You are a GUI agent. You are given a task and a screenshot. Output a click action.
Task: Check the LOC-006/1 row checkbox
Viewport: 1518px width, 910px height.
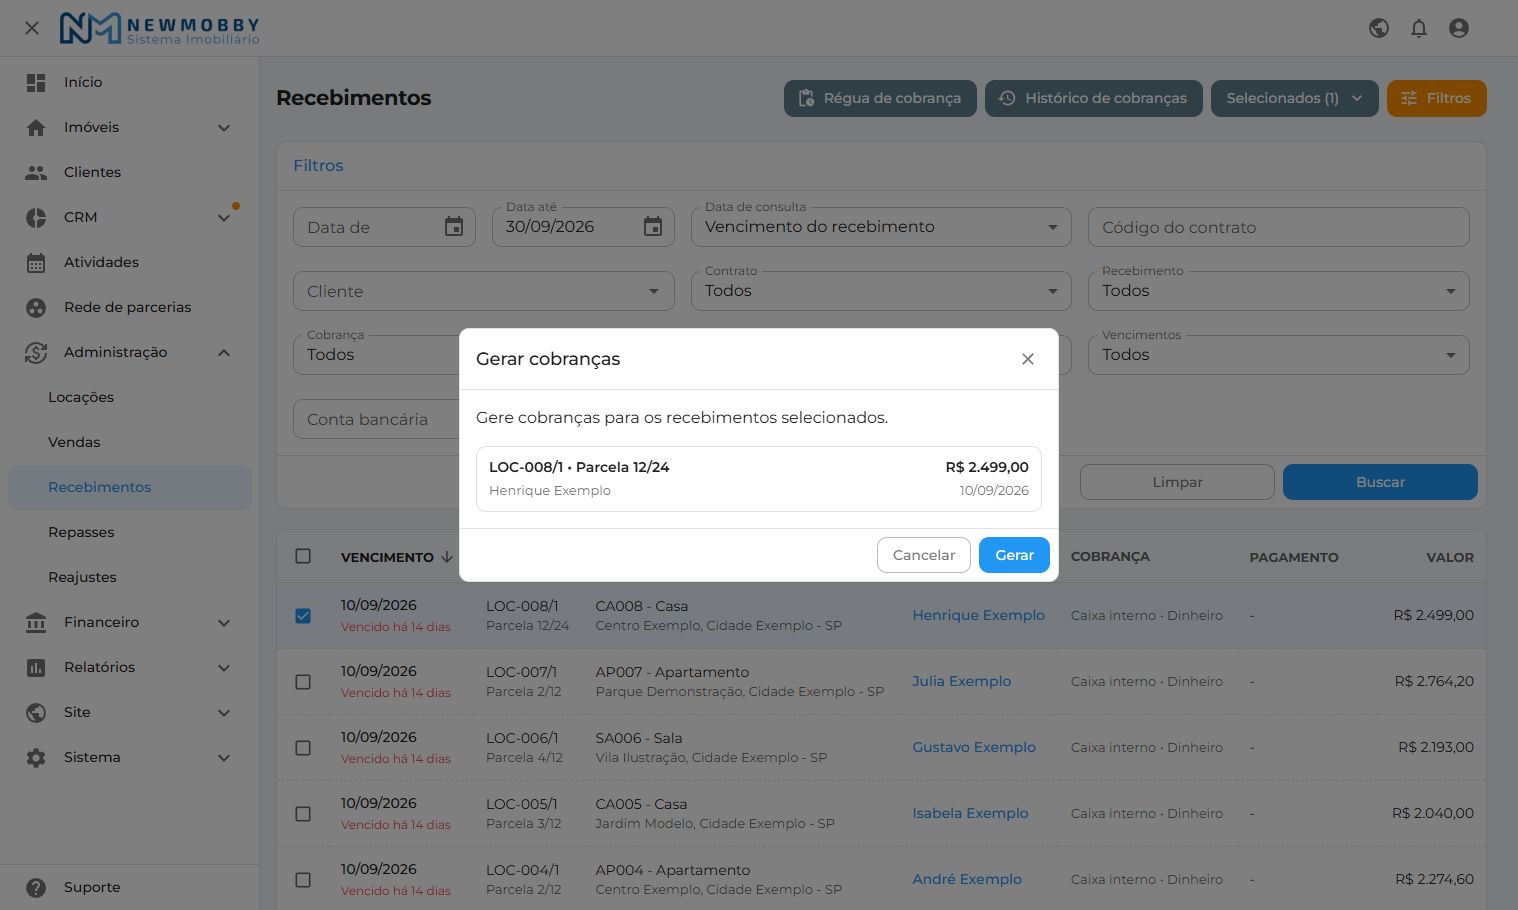(303, 748)
